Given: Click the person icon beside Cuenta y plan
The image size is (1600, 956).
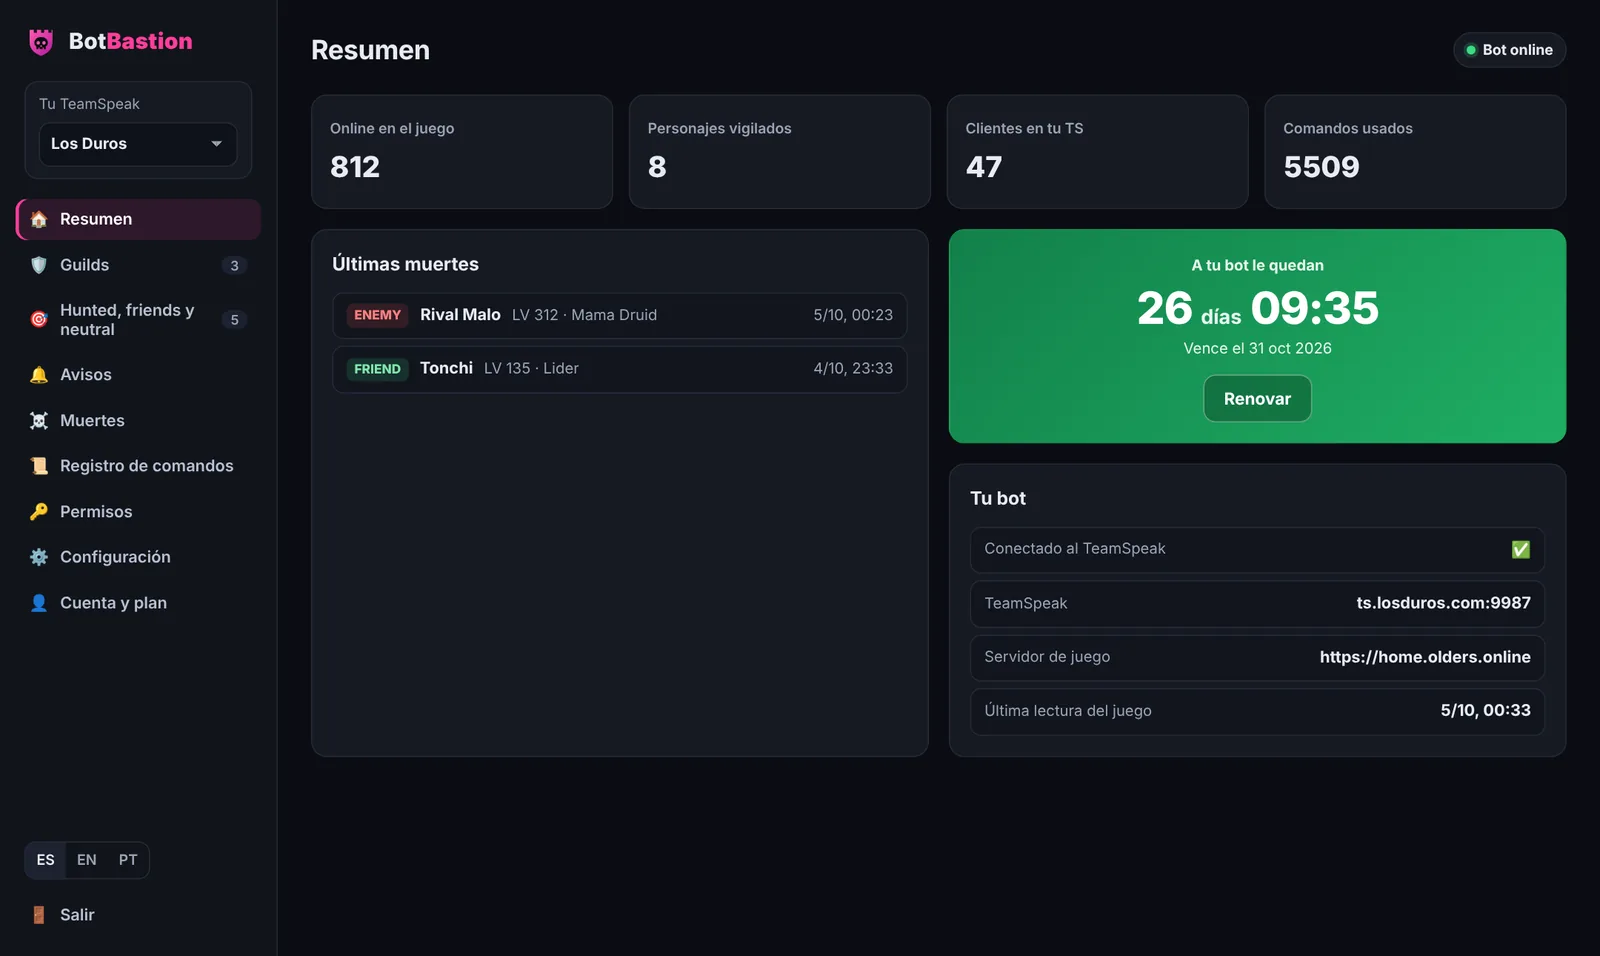Looking at the screenshot, I should (39, 603).
